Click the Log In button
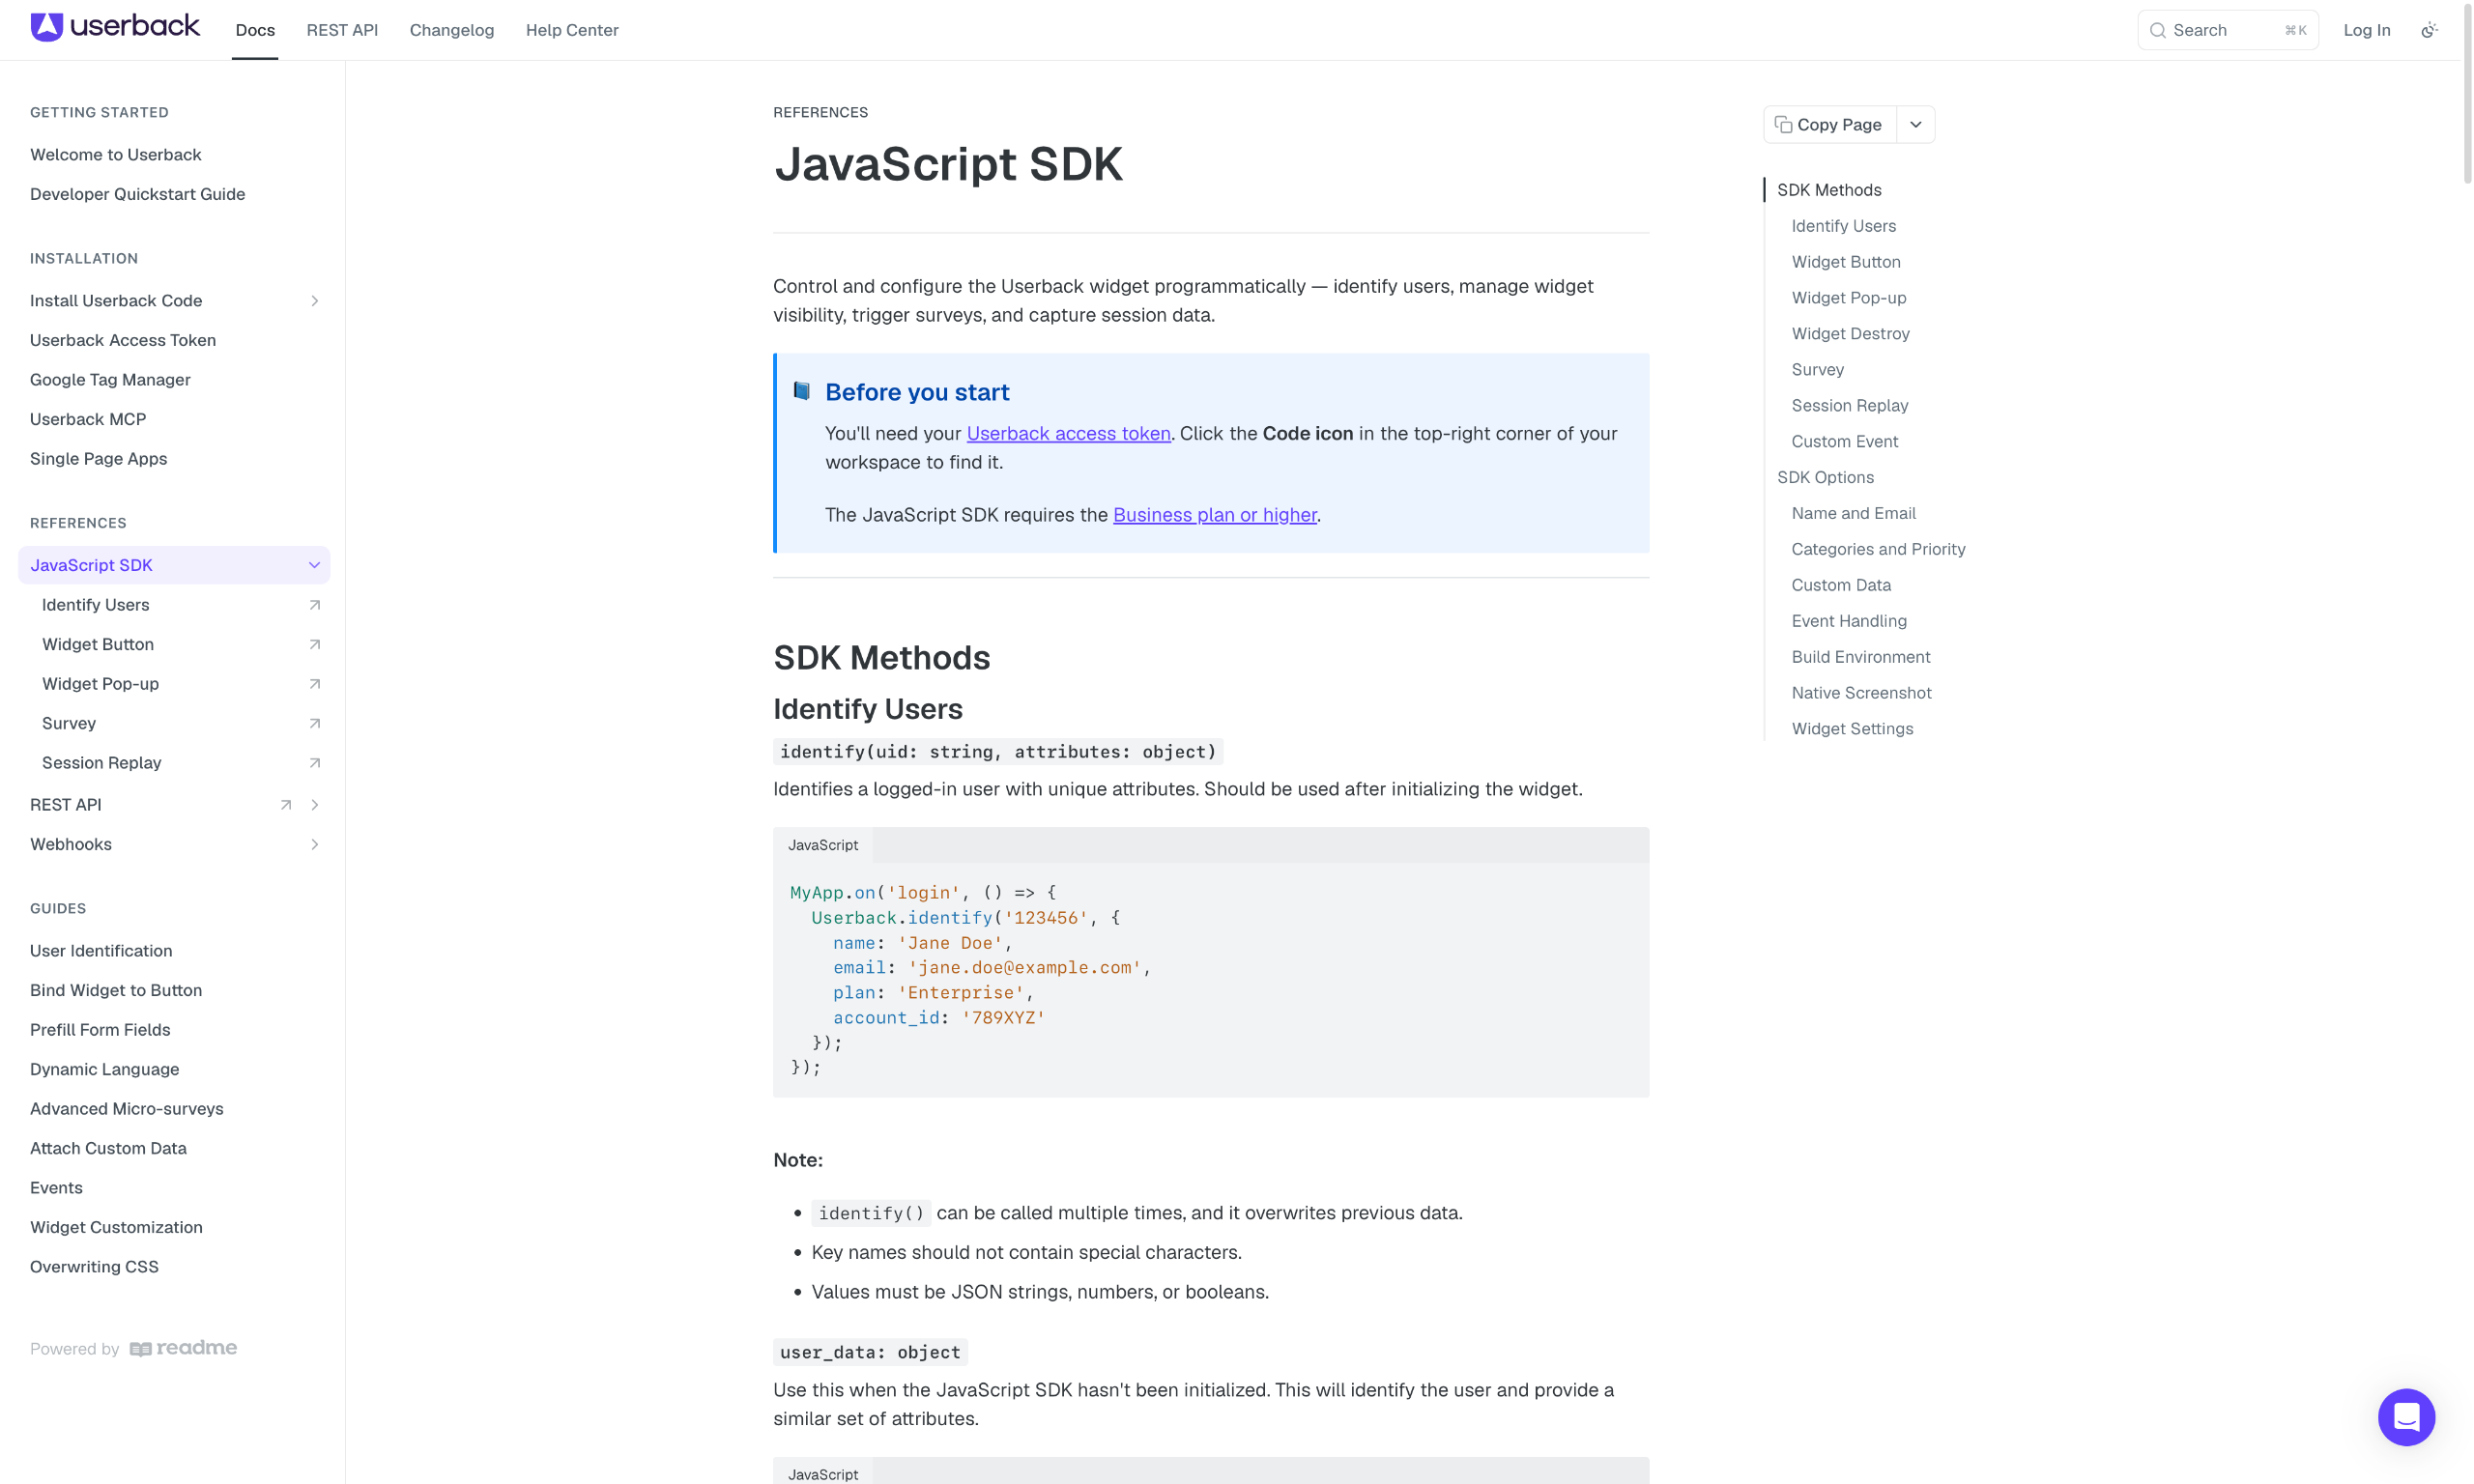The height and width of the screenshot is (1484, 2474). pos(2366,30)
